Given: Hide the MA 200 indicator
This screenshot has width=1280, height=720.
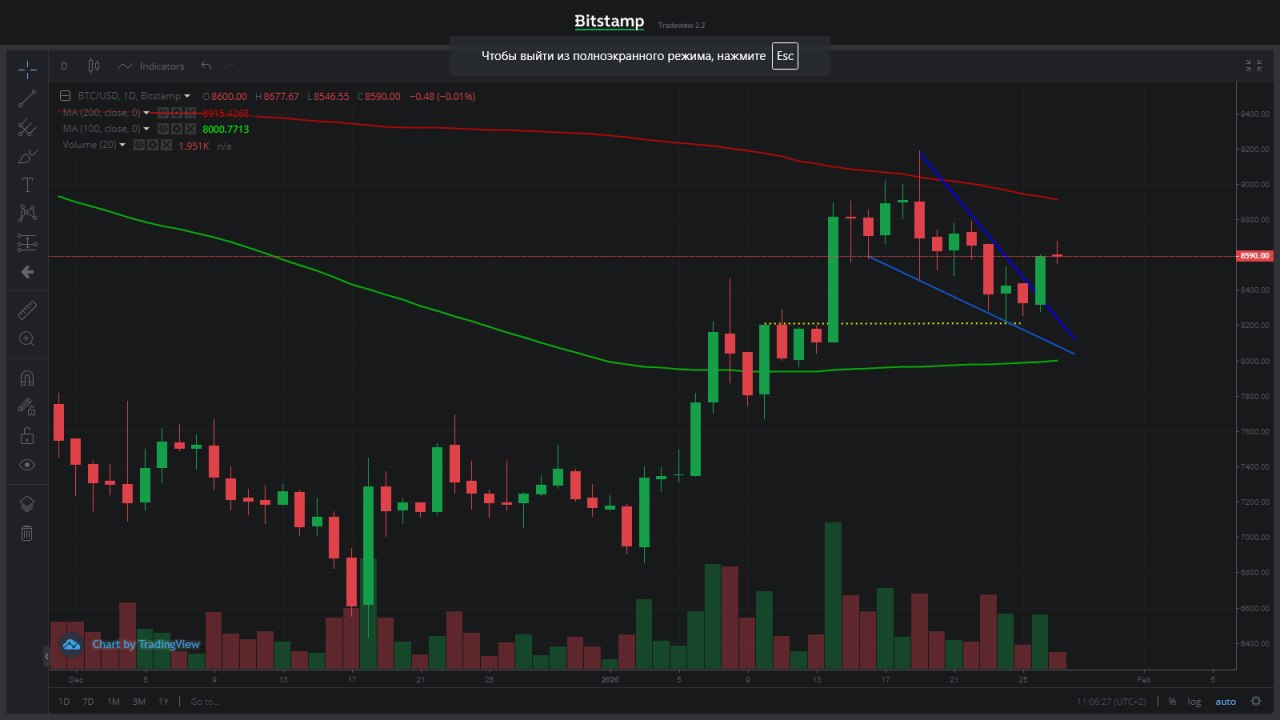Looking at the screenshot, I should click(x=163, y=113).
